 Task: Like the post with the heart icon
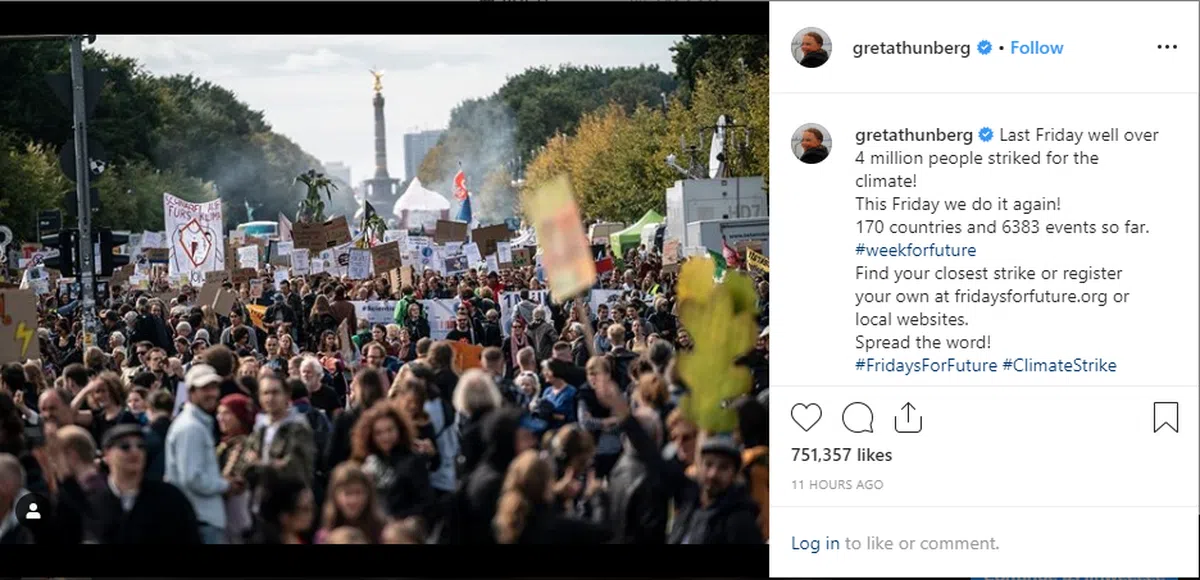[806, 417]
